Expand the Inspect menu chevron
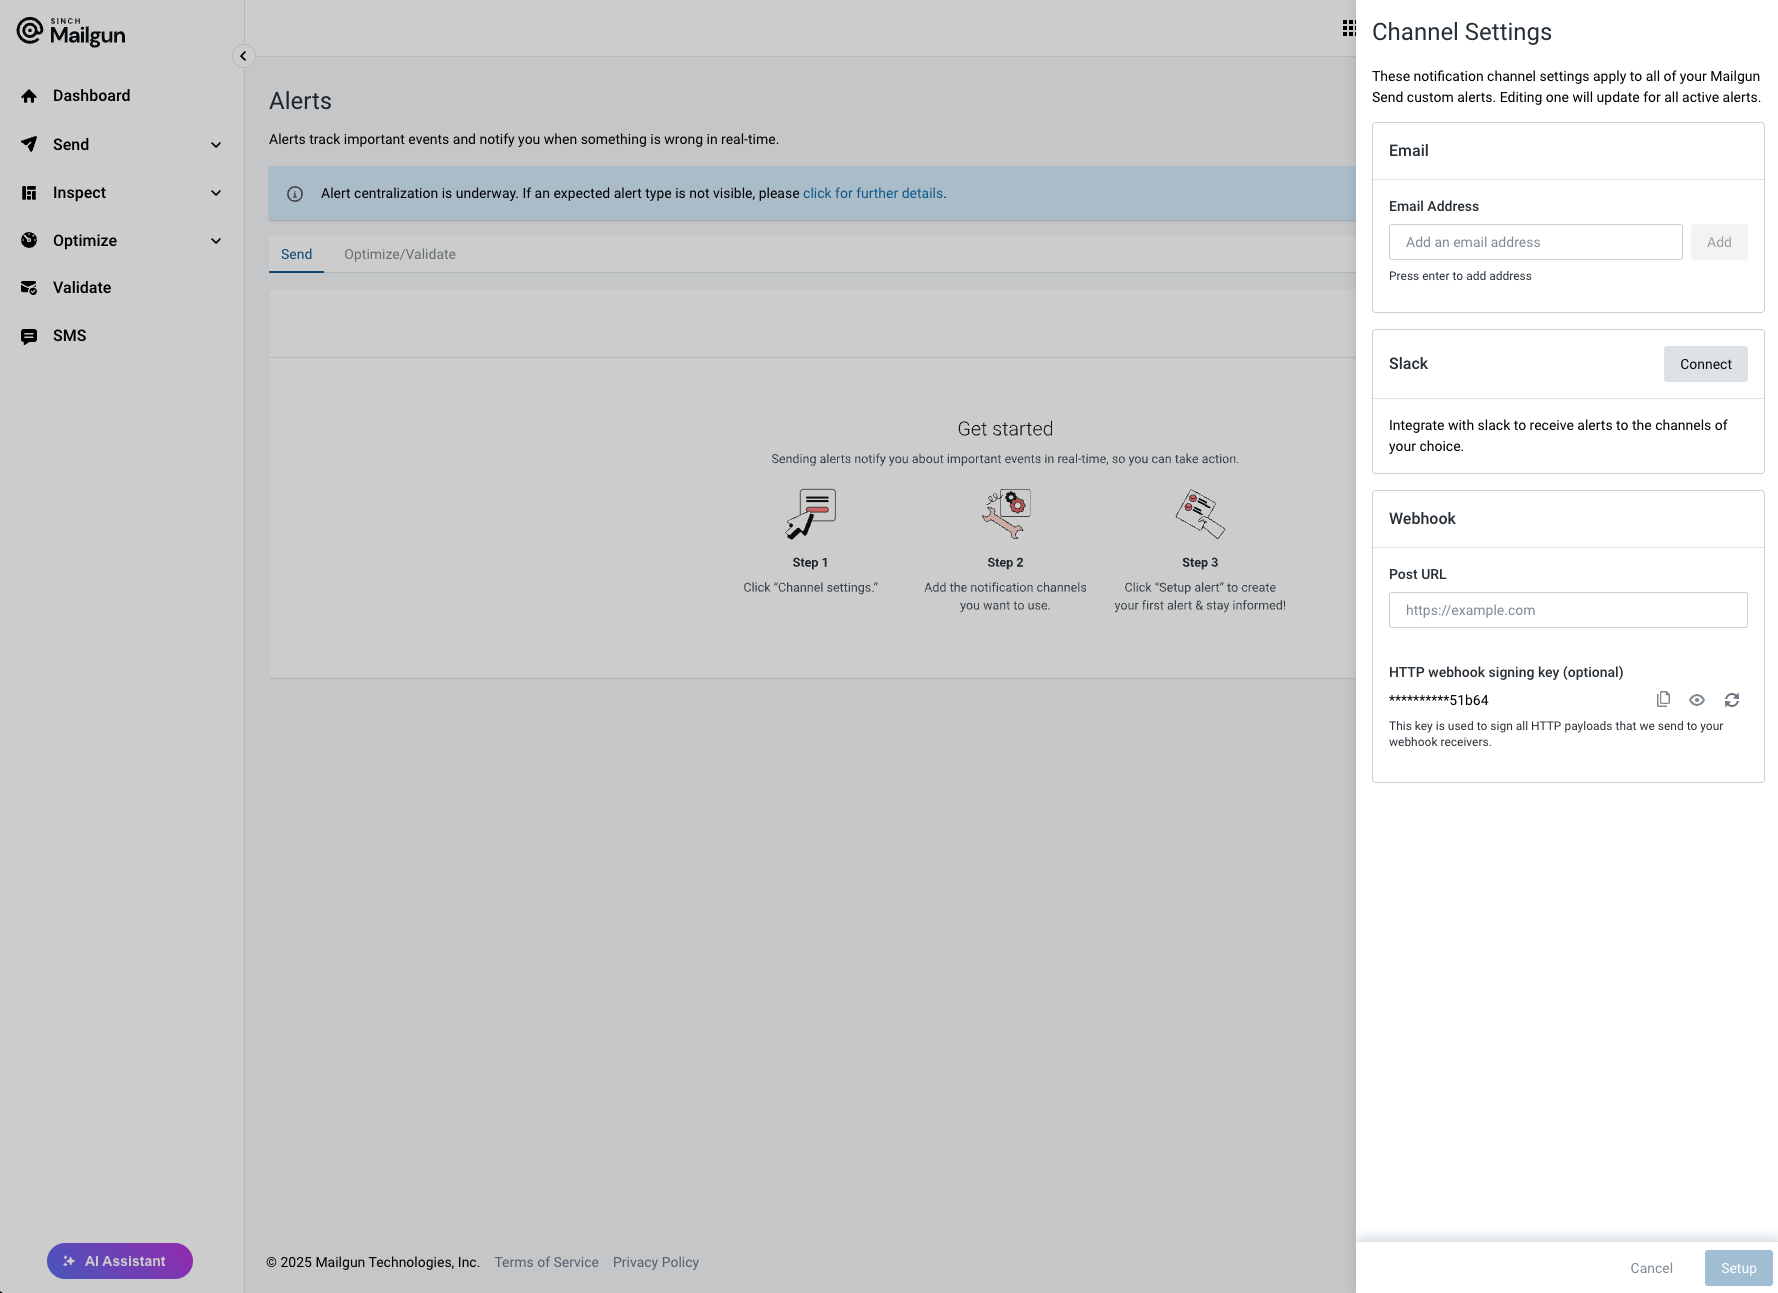Screen dimensions: 1778x1293 tap(216, 193)
